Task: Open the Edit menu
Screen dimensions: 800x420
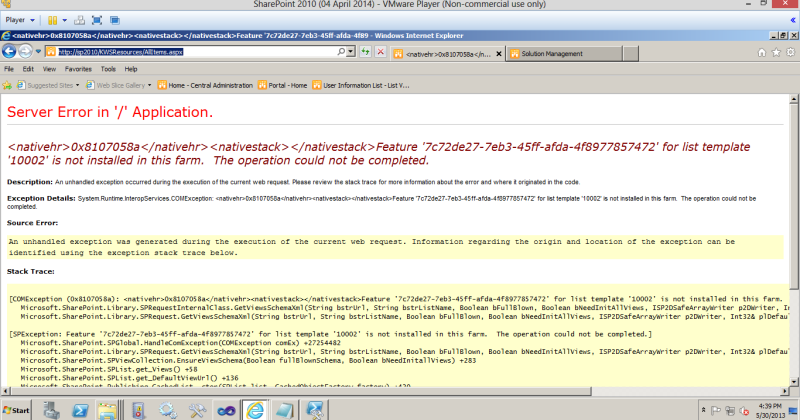Action: (x=28, y=69)
